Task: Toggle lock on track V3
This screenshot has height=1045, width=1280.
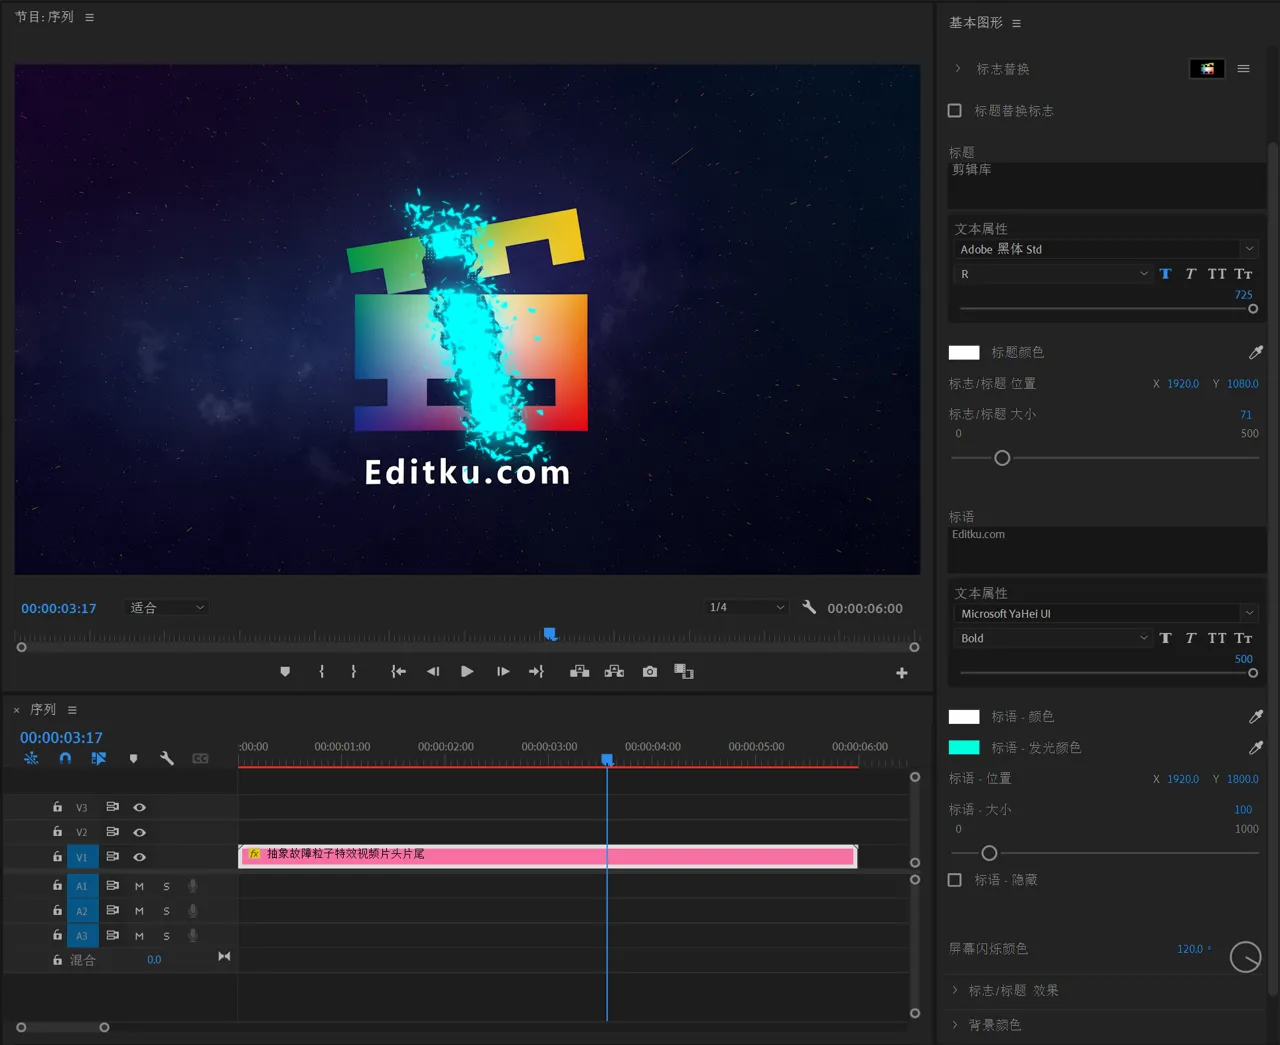Action: tap(57, 807)
